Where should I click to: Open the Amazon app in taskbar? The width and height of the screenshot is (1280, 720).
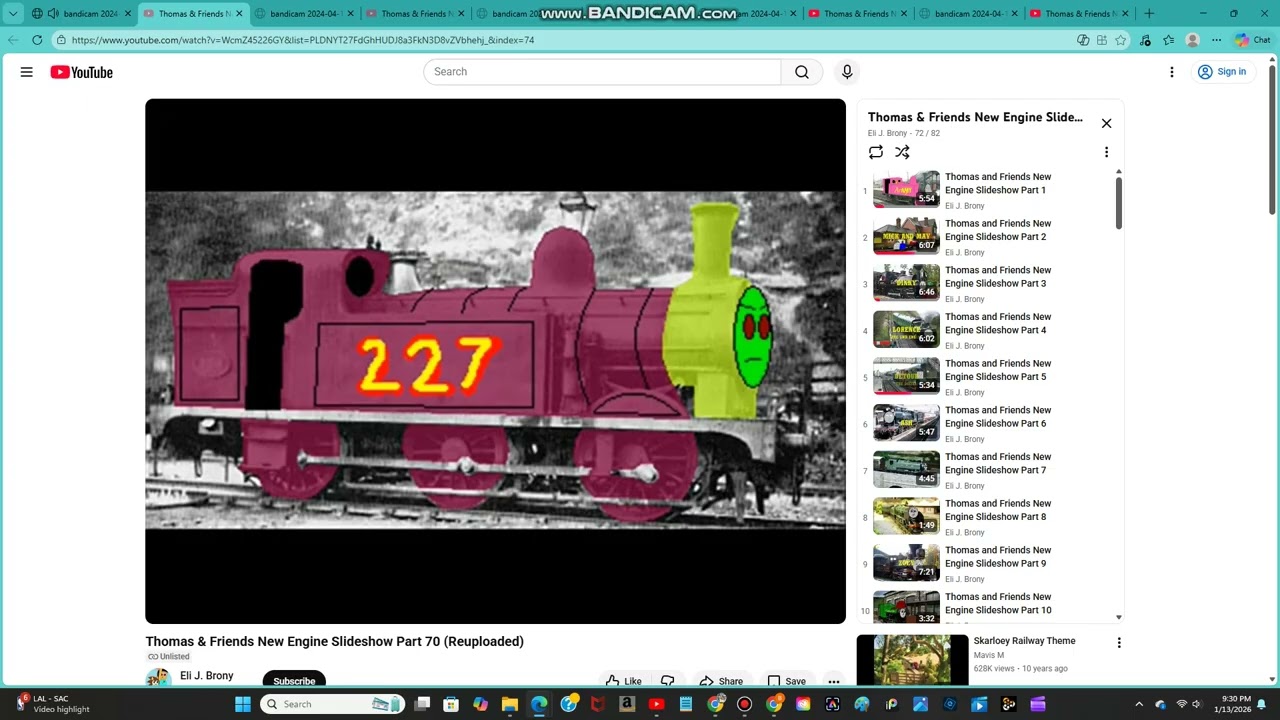[627, 704]
